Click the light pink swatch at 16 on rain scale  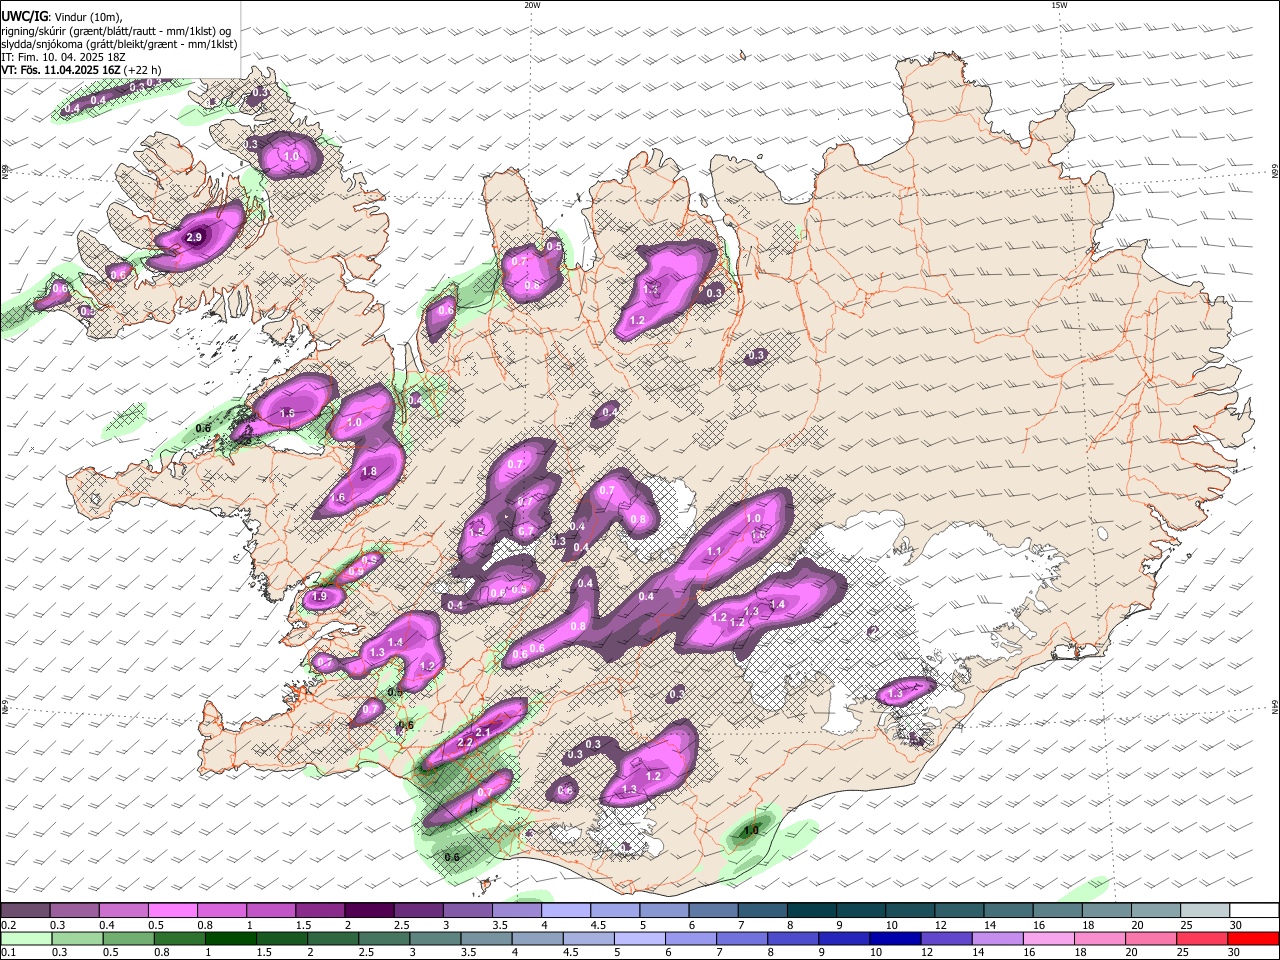click(1047, 938)
